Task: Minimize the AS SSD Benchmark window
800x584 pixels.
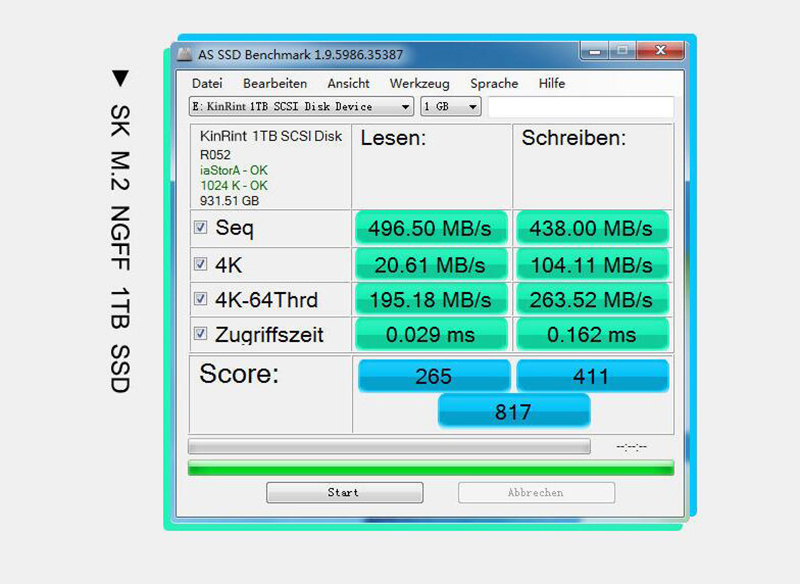Action: coord(593,50)
